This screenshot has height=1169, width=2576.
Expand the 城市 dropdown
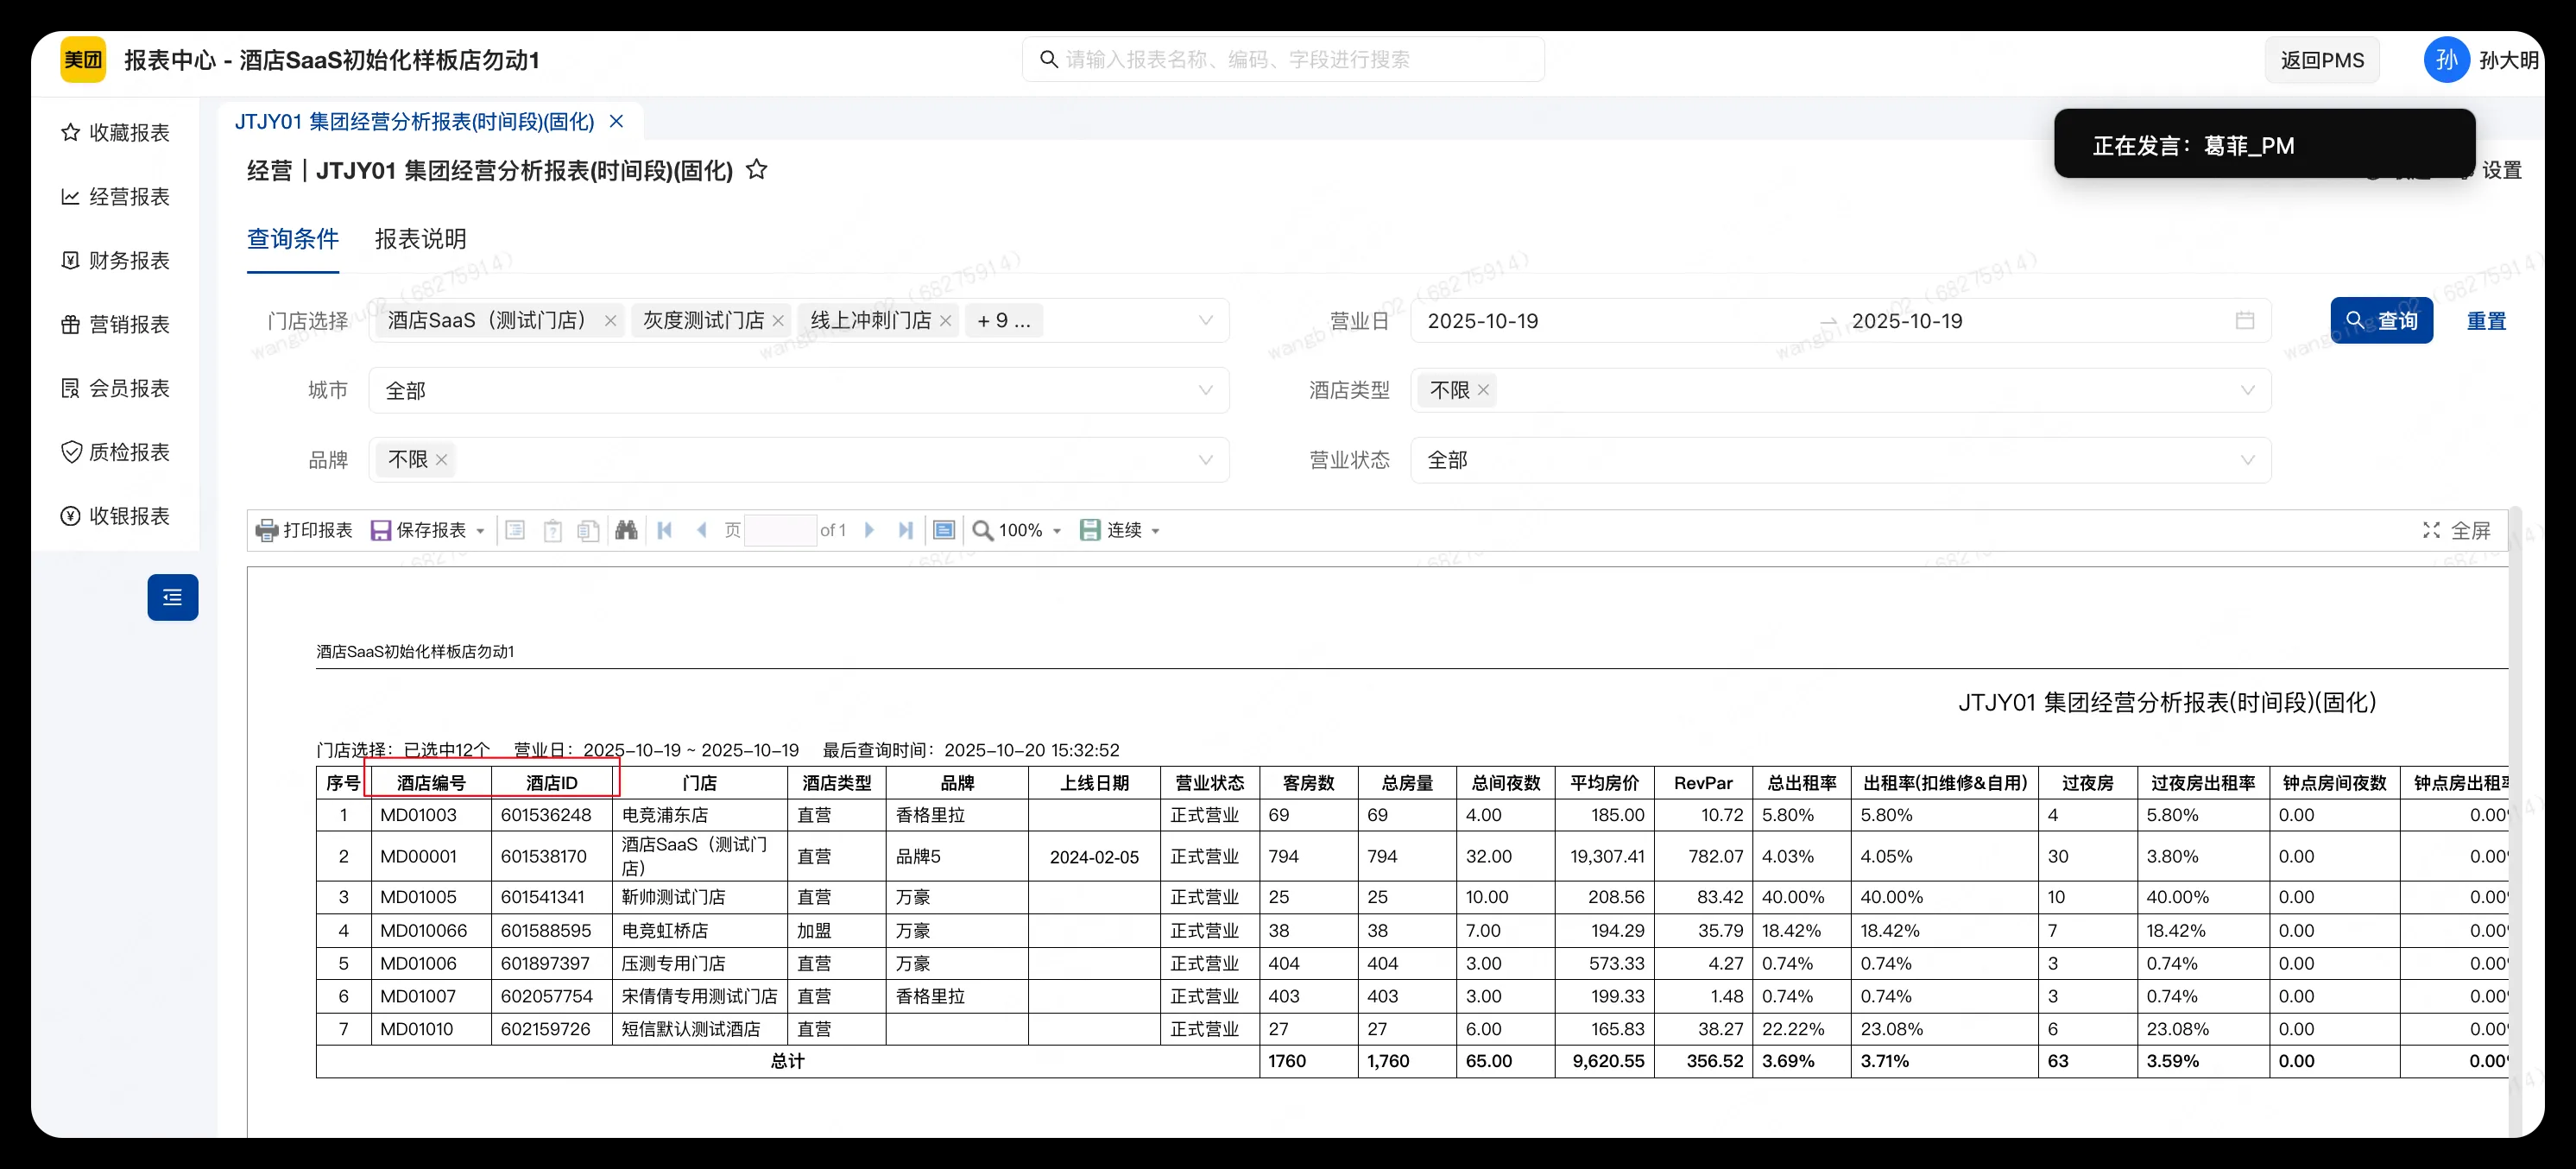(1205, 390)
